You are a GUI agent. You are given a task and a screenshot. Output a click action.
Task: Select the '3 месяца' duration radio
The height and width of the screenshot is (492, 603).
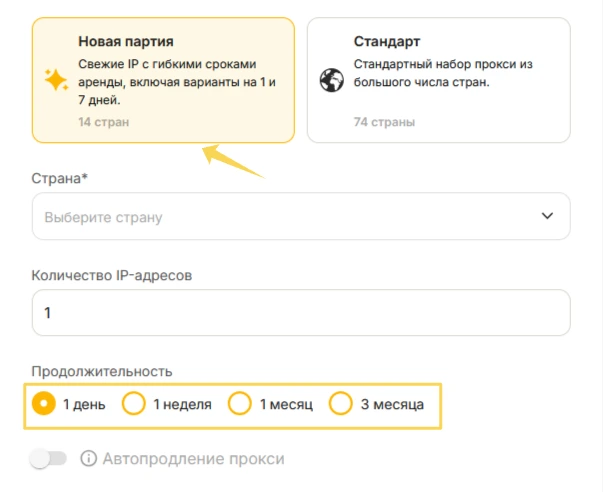point(340,404)
